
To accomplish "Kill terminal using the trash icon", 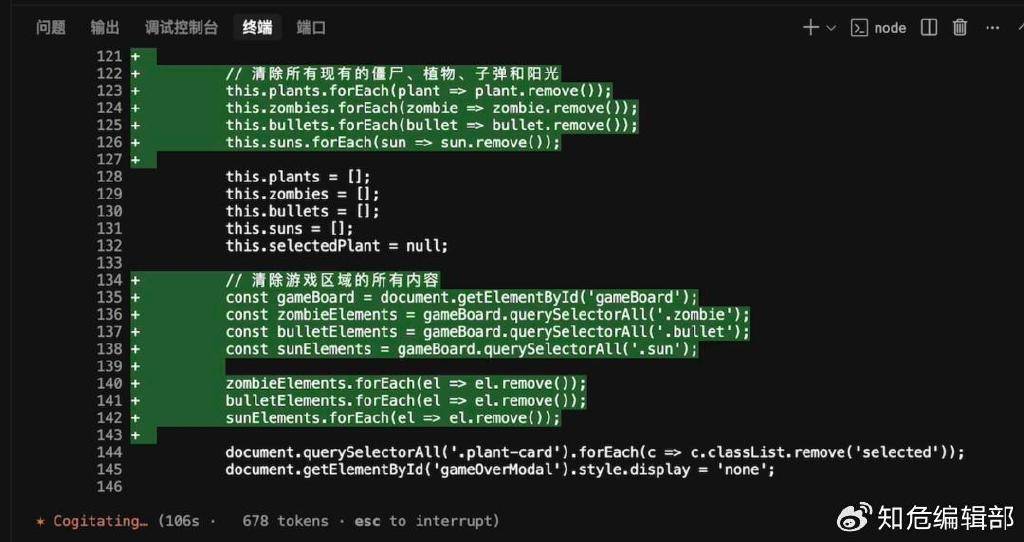I will [959, 27].
